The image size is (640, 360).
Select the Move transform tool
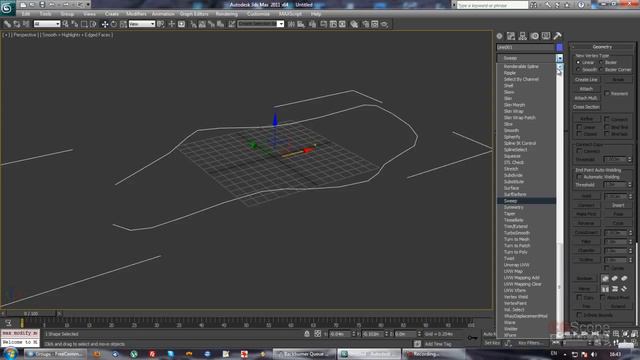click(105, 24)
